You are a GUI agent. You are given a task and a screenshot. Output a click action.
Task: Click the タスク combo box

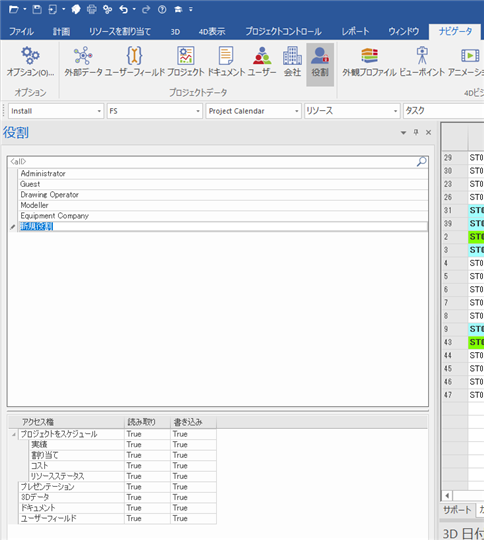point(444,111)
